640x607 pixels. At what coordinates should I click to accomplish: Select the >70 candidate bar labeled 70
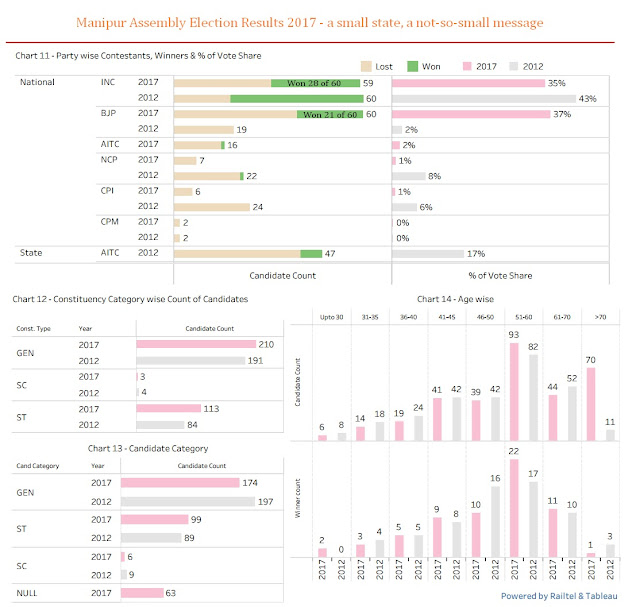(591, 404)
